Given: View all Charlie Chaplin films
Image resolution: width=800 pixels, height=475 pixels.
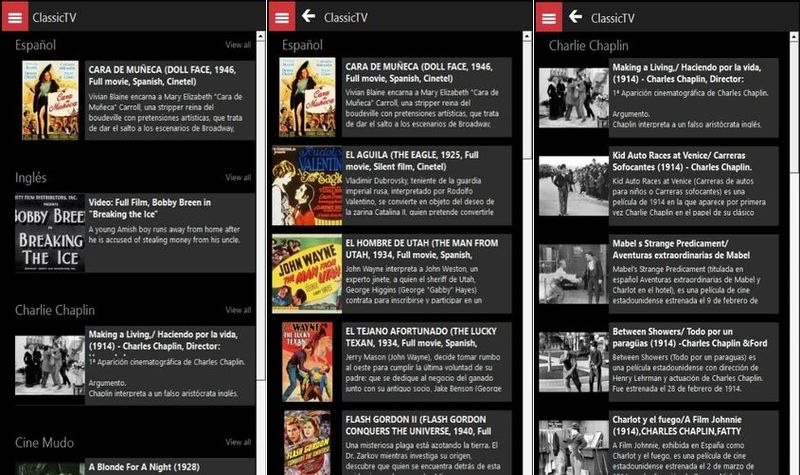Looking at the screenshot, I should (238, 310).
